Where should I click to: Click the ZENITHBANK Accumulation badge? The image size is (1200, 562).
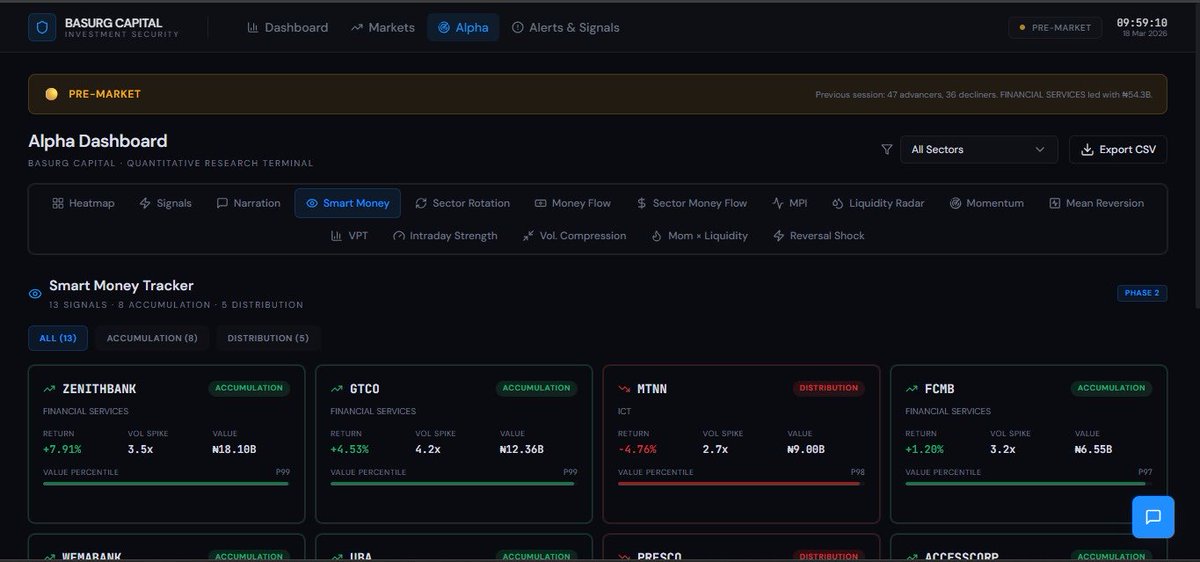pyautogui.click(x=249, y=388)
